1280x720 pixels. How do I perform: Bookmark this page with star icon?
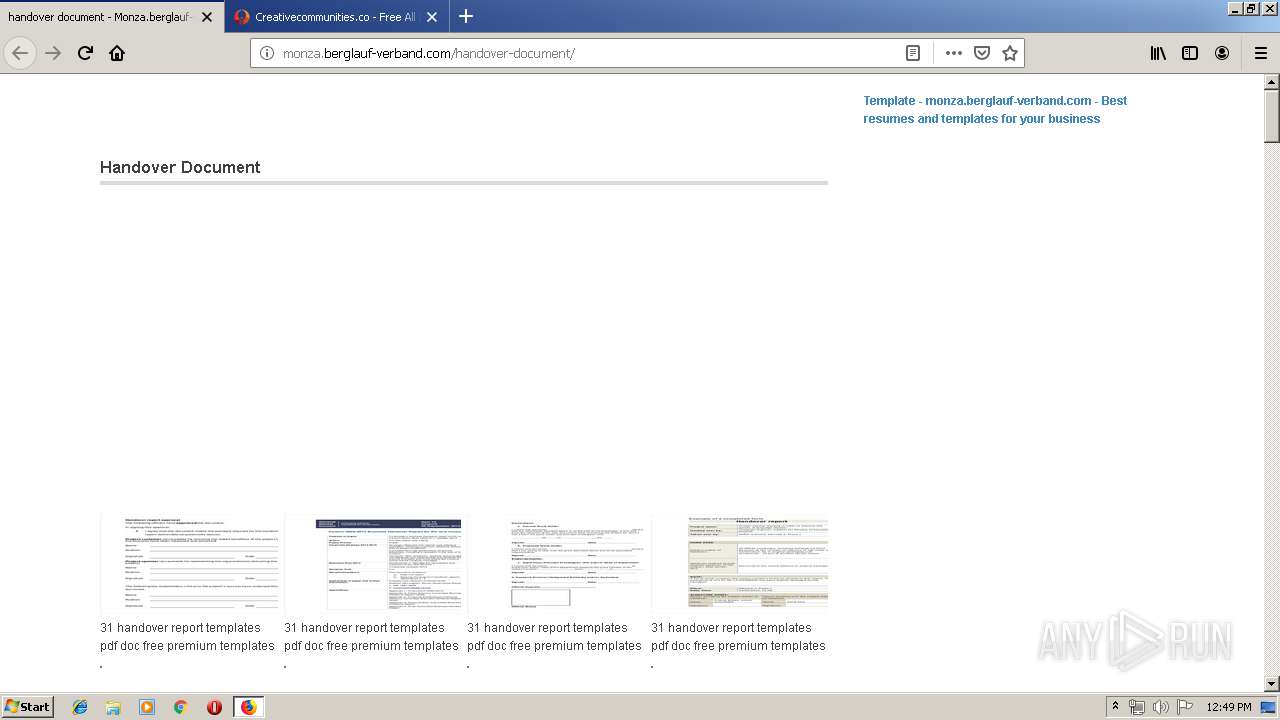tap(1010, 53)
